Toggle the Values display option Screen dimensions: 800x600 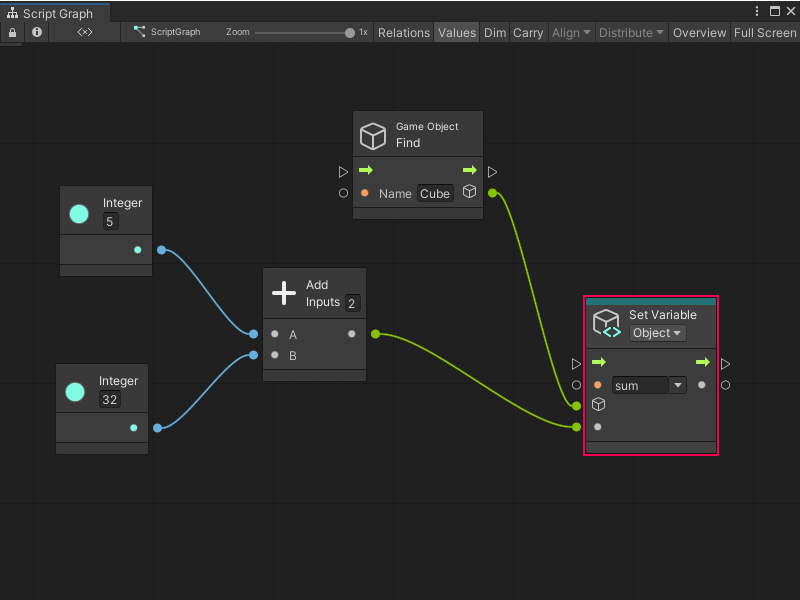(x=456, y=32)
